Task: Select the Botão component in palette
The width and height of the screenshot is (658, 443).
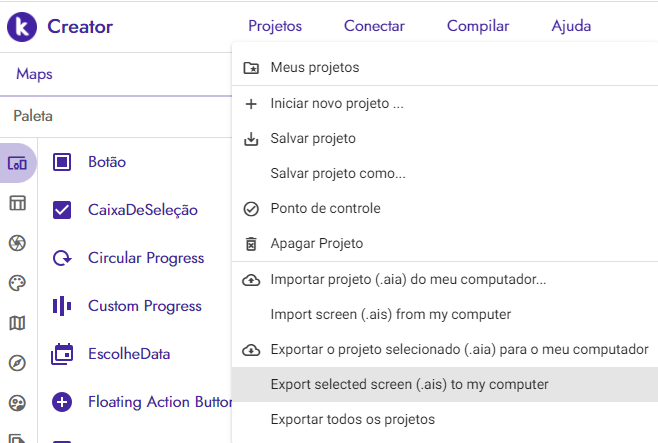Action: (106, 162)
